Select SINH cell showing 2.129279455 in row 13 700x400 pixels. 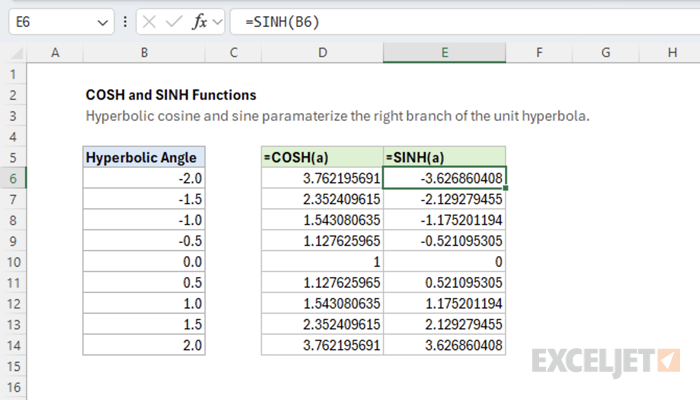pos(445,325)
